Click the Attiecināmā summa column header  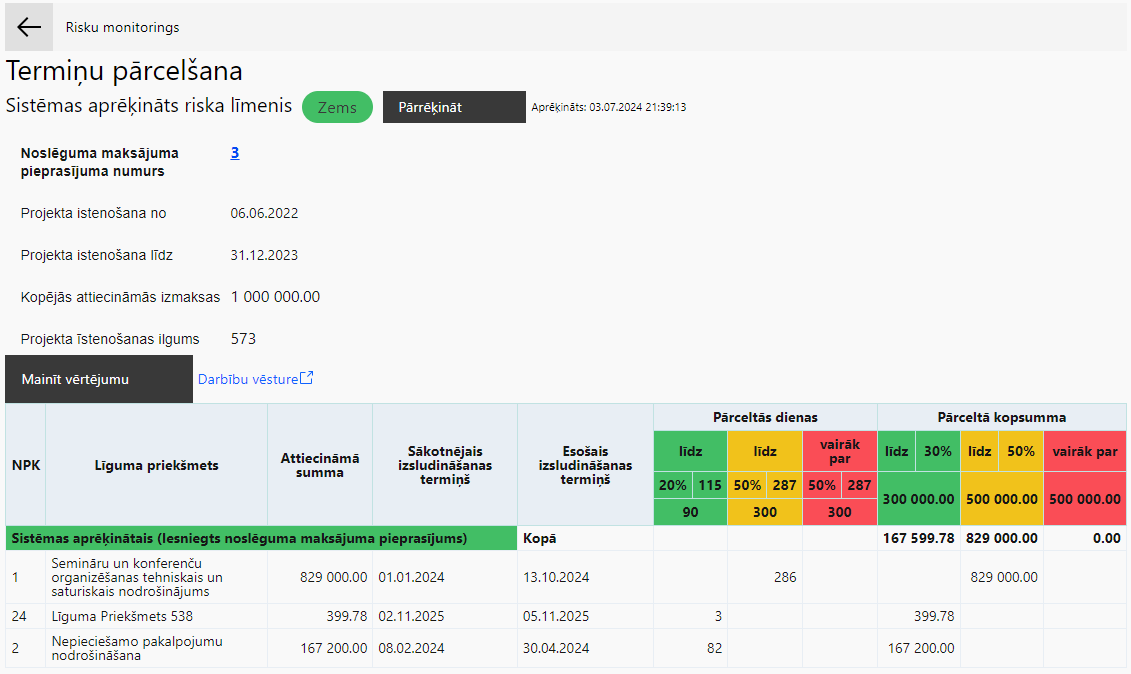click(x=320, y=465)
